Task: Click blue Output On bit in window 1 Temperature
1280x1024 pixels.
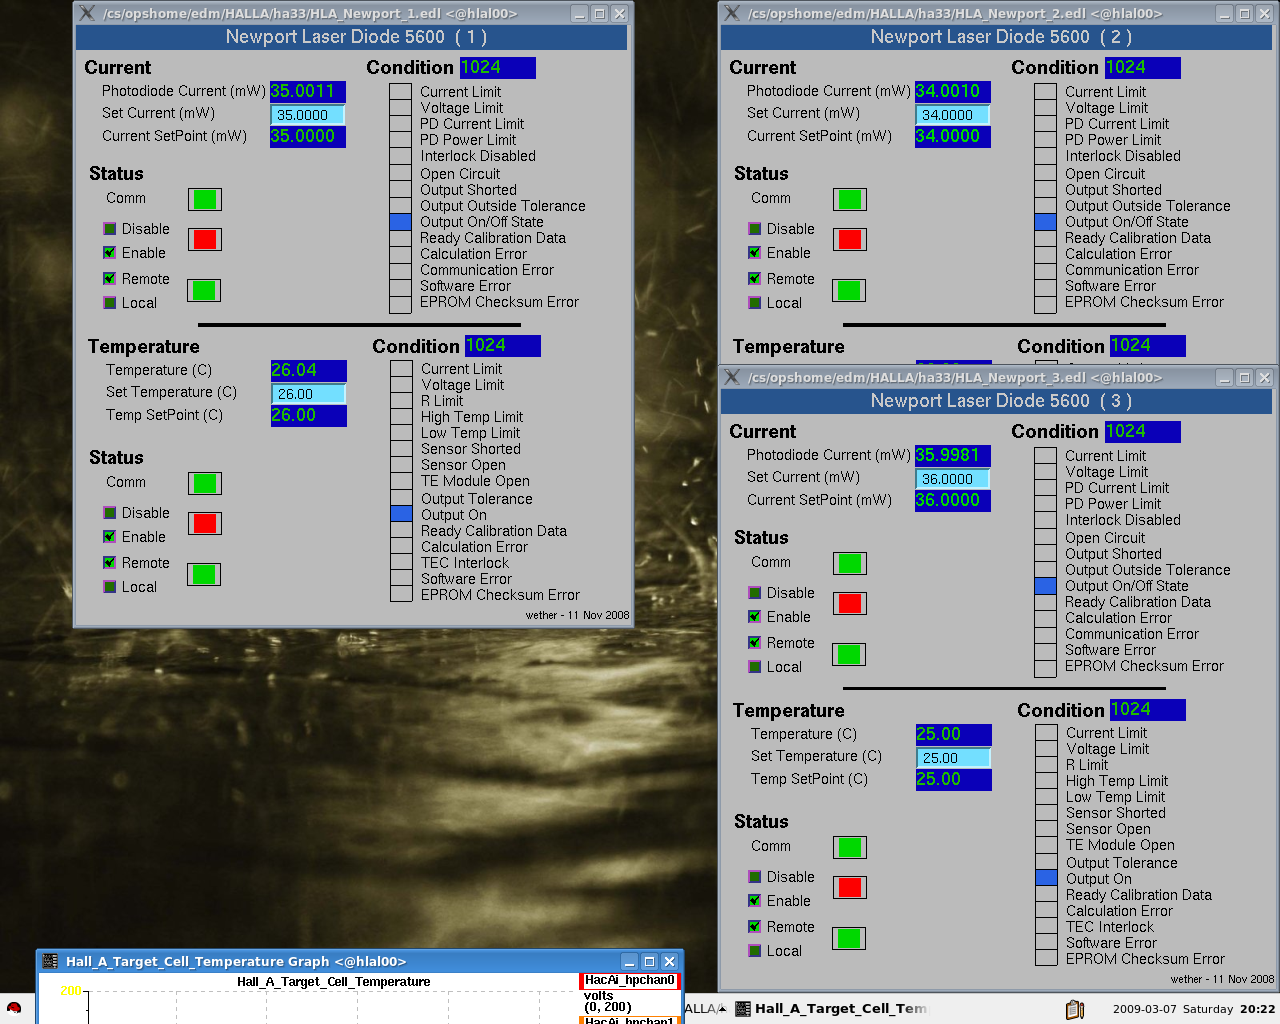Action: pos(401,514)
